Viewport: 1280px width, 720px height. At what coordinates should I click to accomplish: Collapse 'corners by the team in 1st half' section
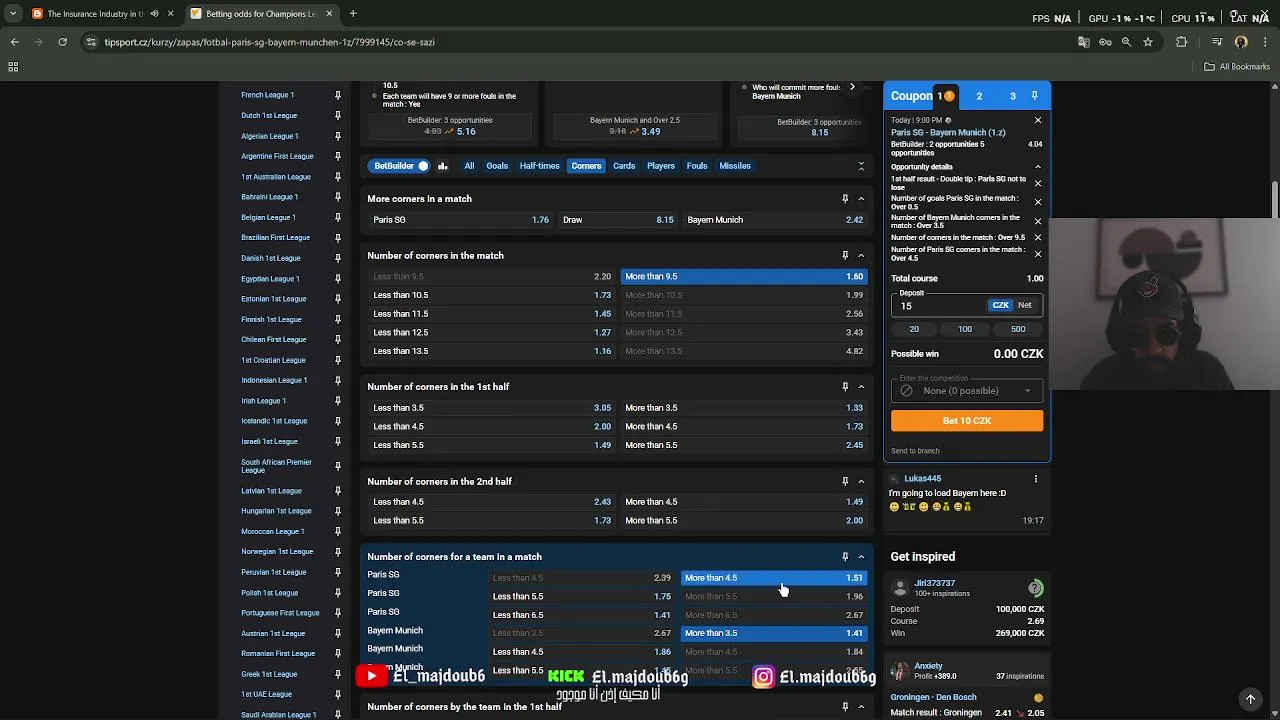tap(861, 707)
